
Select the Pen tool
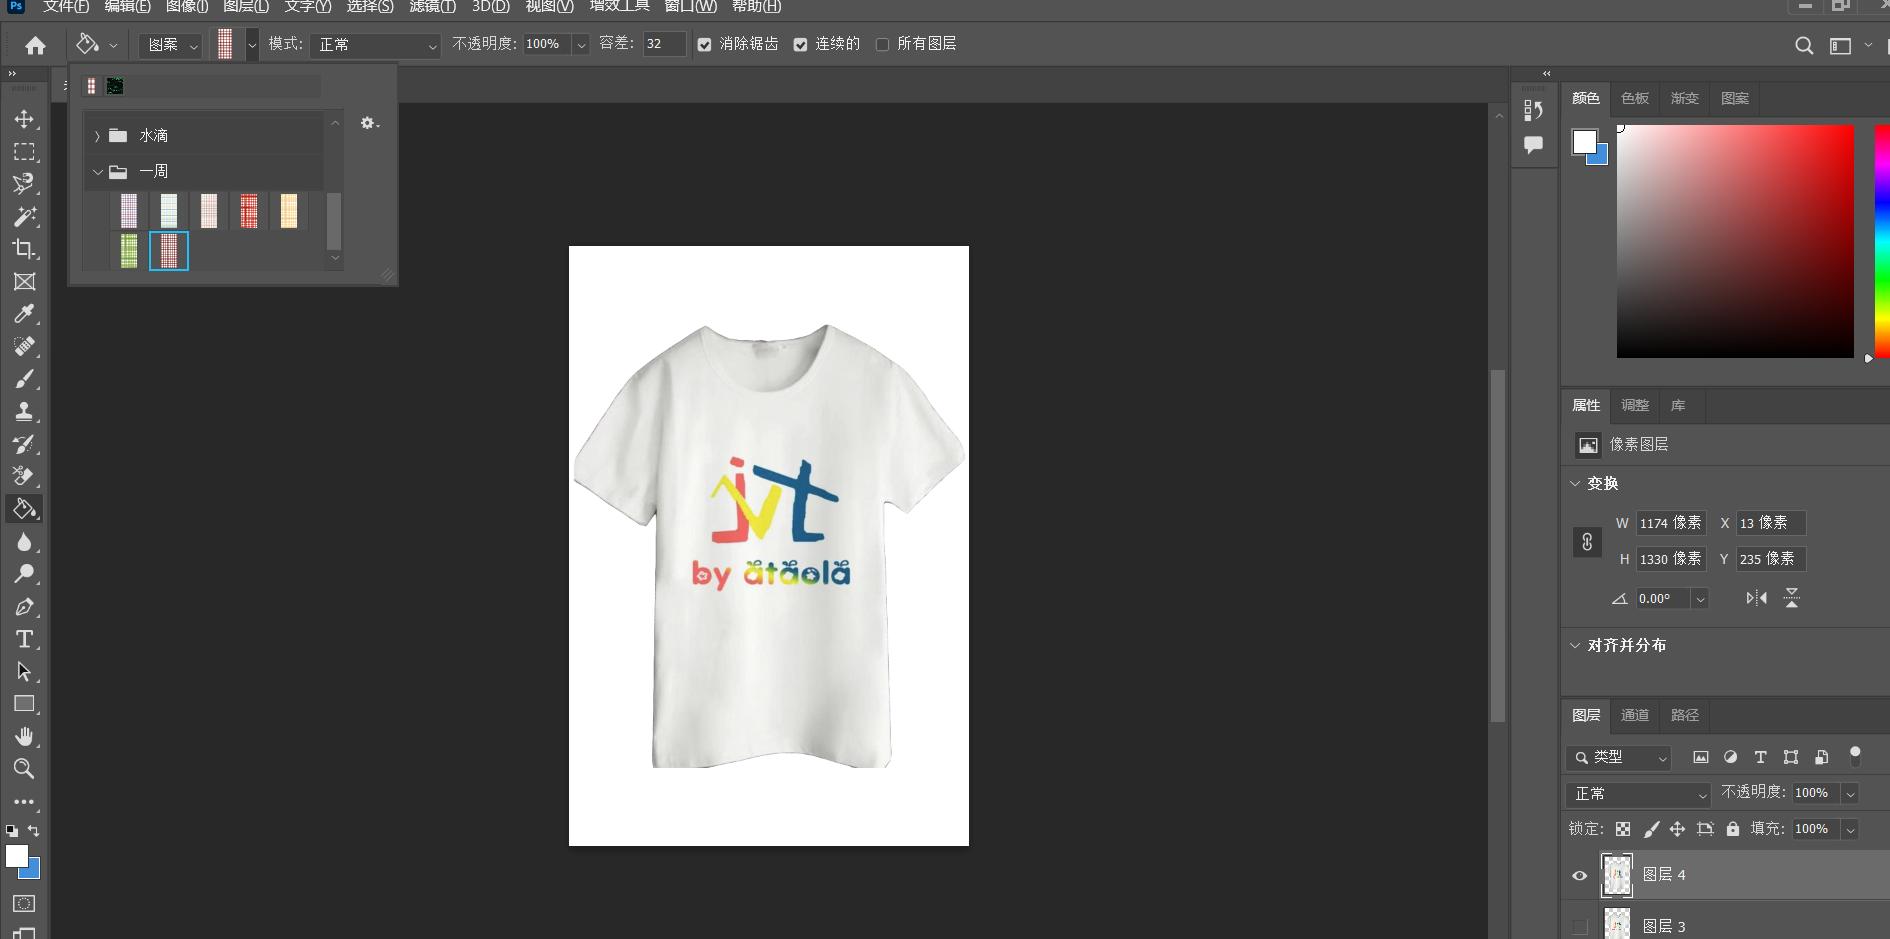(24, 607)
